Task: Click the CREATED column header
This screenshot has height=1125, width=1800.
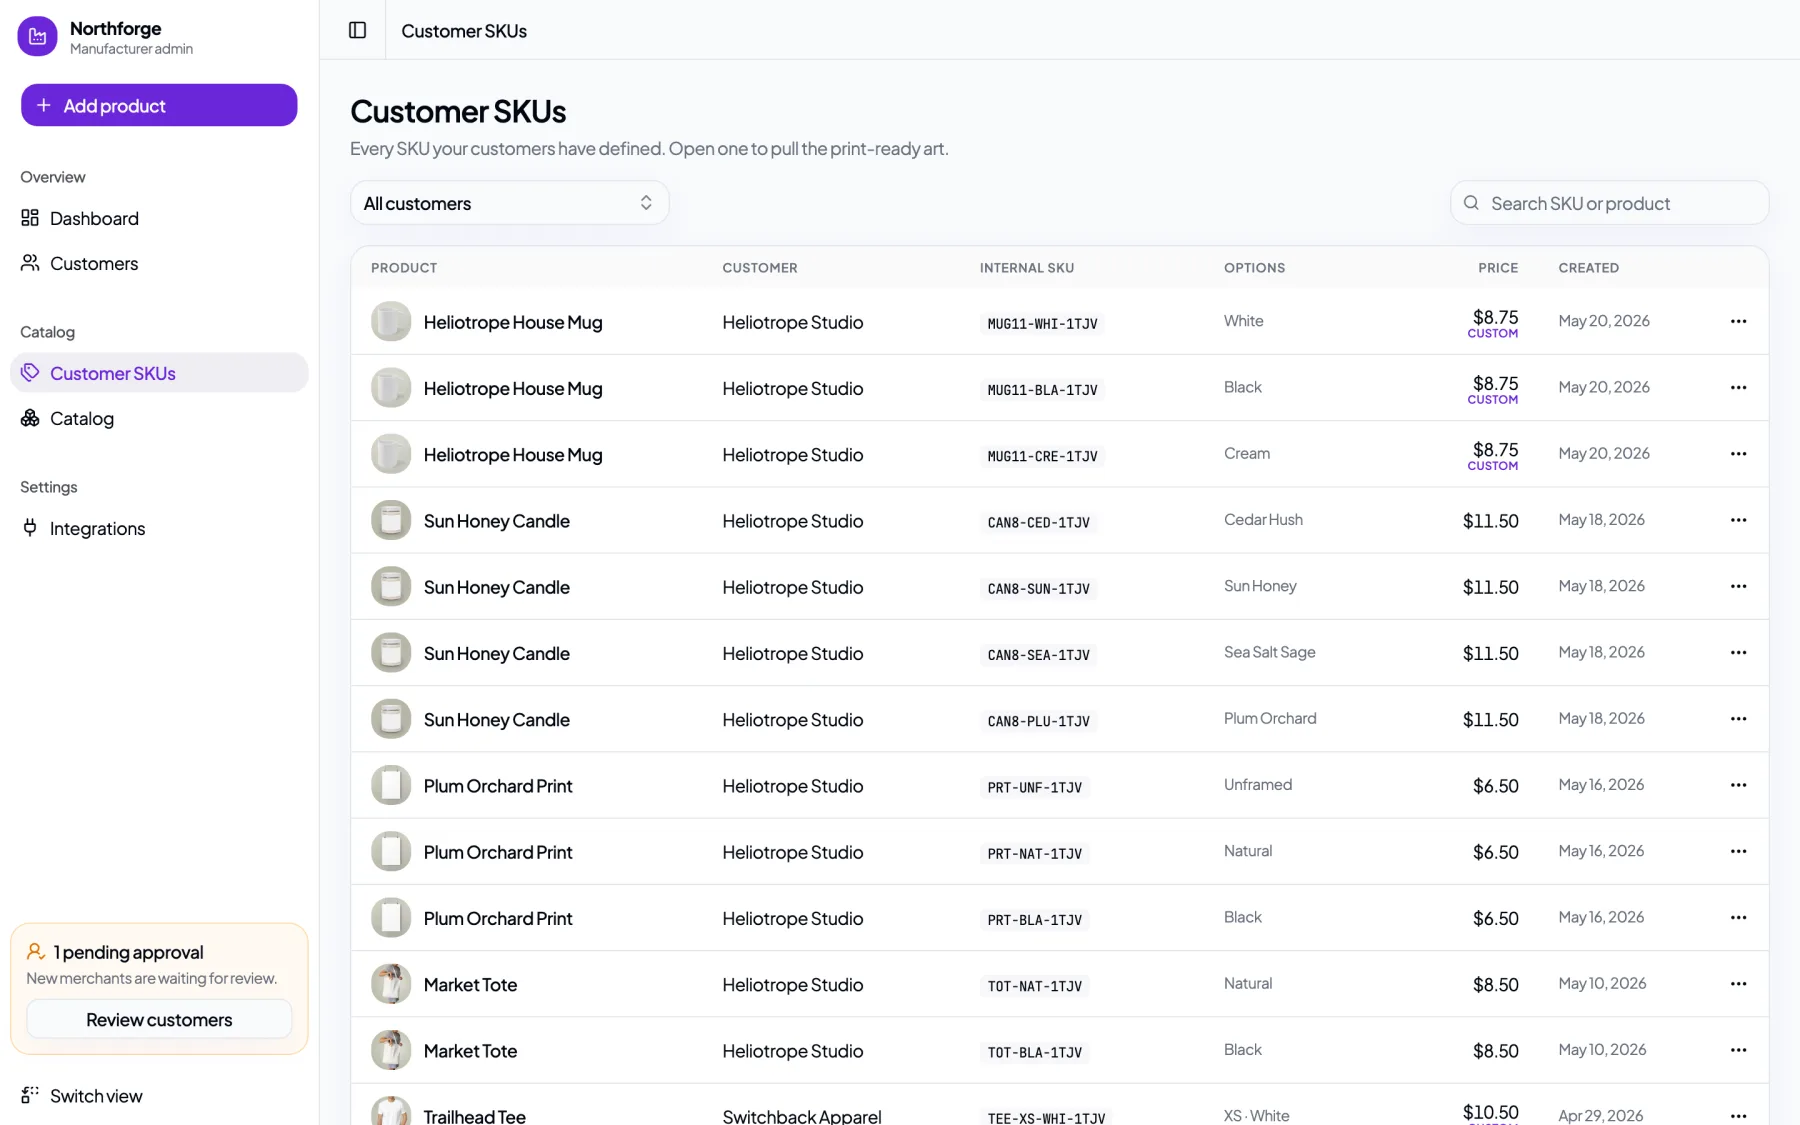Action: (1588, 268)
